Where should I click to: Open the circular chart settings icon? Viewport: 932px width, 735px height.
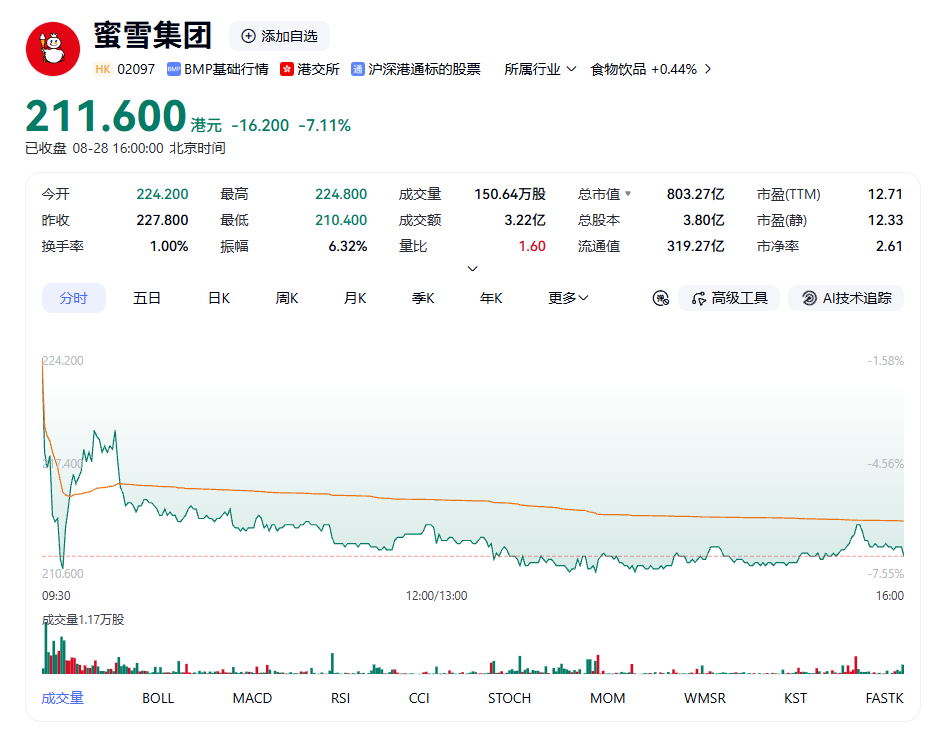coord(660,298)
